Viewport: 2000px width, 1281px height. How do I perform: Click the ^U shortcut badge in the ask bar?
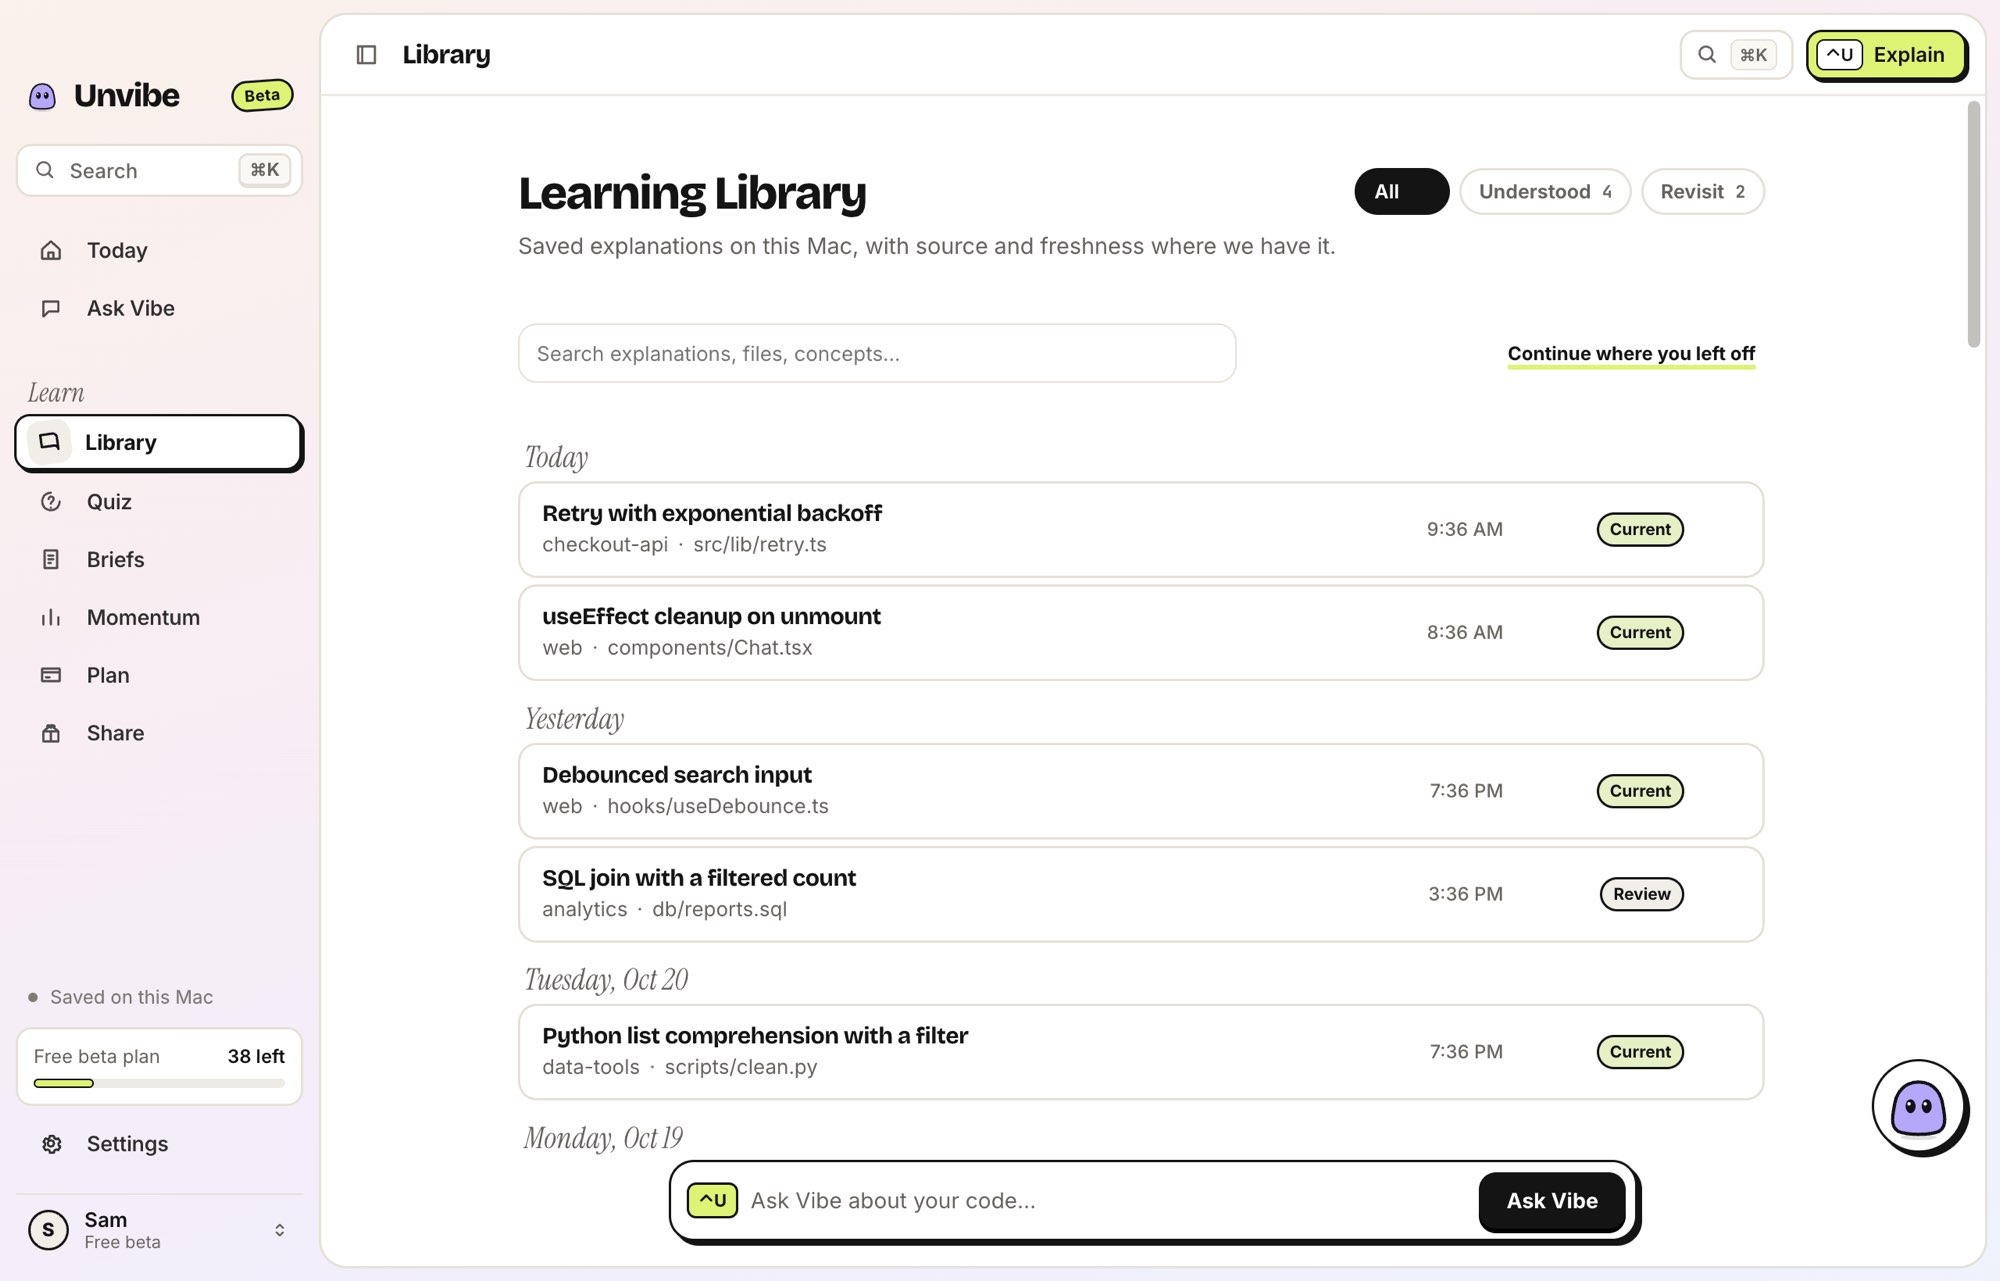pyautogui.click(x=712, y=1201)
